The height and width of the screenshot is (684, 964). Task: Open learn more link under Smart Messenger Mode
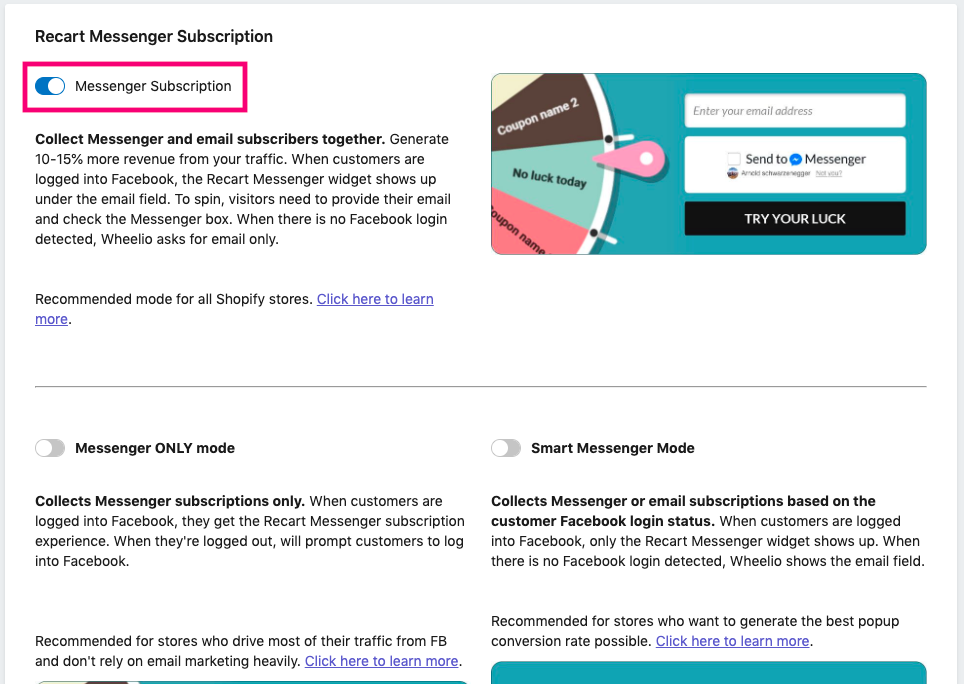click(x=732, y=641)
